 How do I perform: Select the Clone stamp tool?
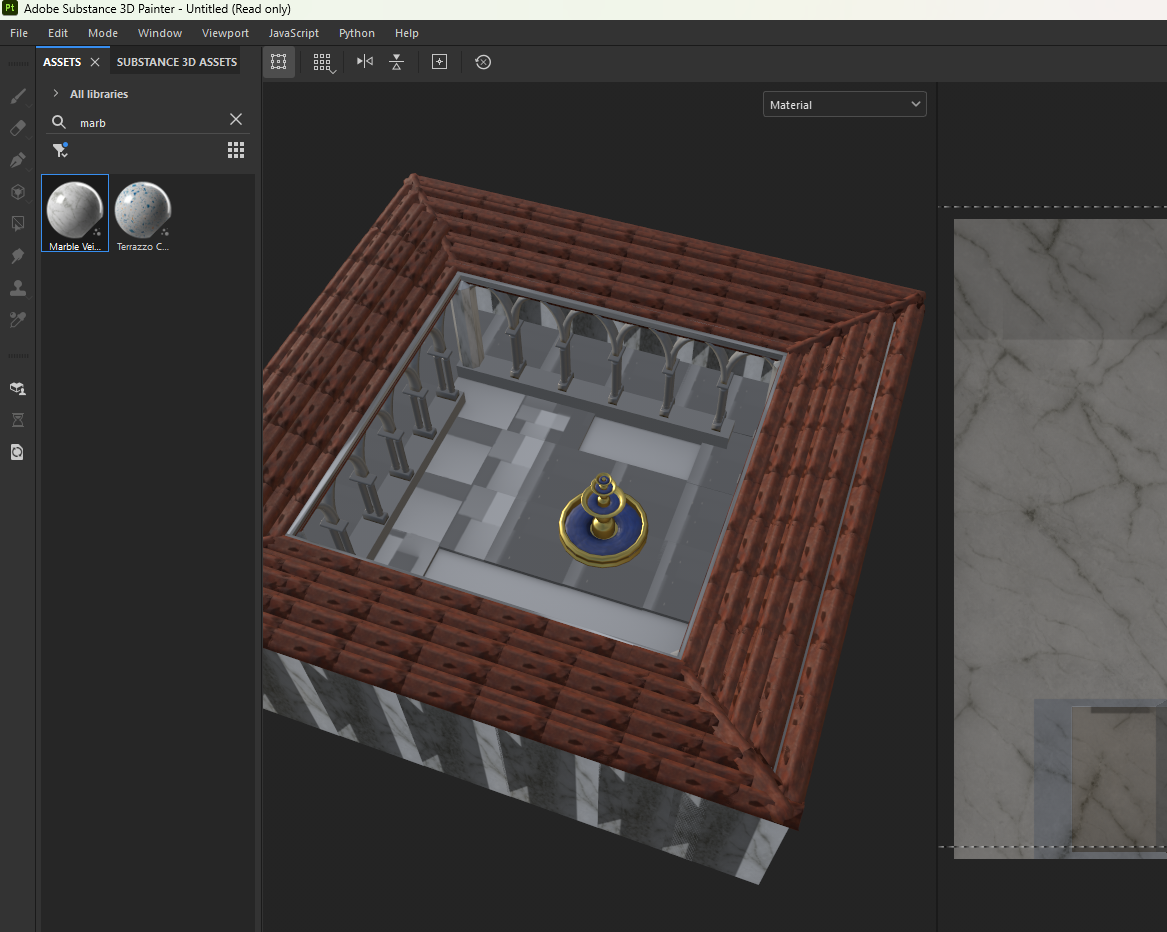16,288
